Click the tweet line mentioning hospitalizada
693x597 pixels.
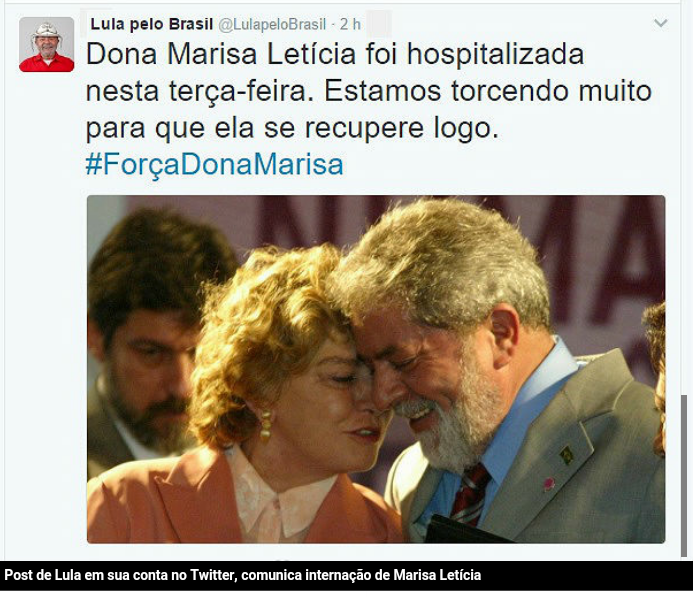(335, 55)
